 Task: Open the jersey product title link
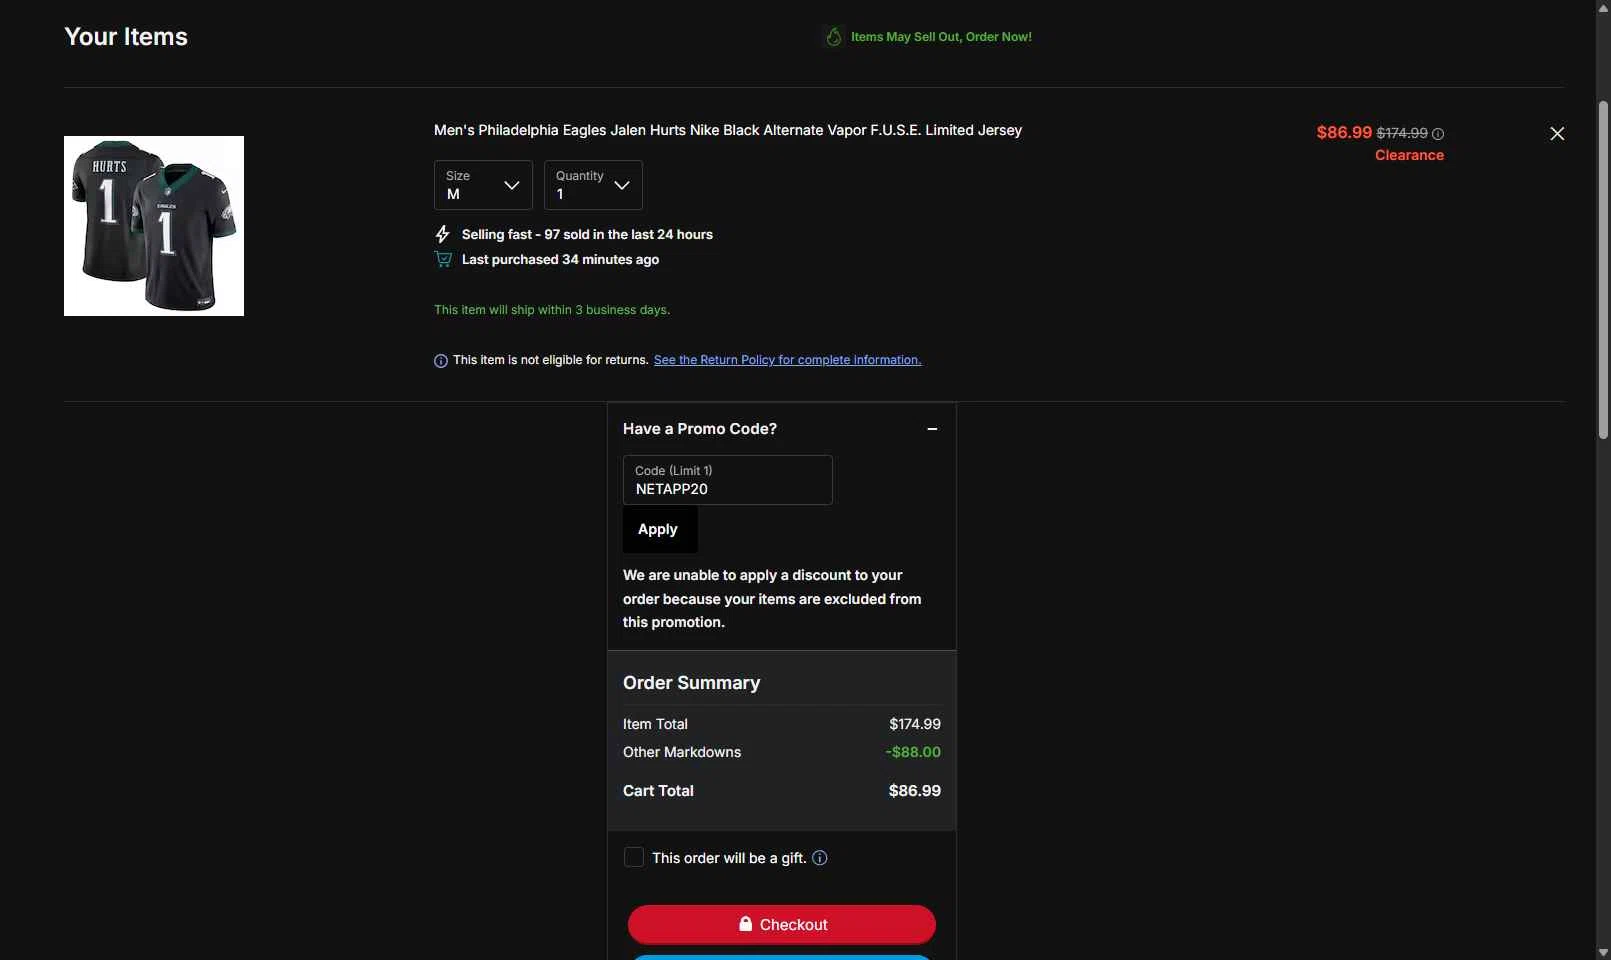[x=728, y=130]
